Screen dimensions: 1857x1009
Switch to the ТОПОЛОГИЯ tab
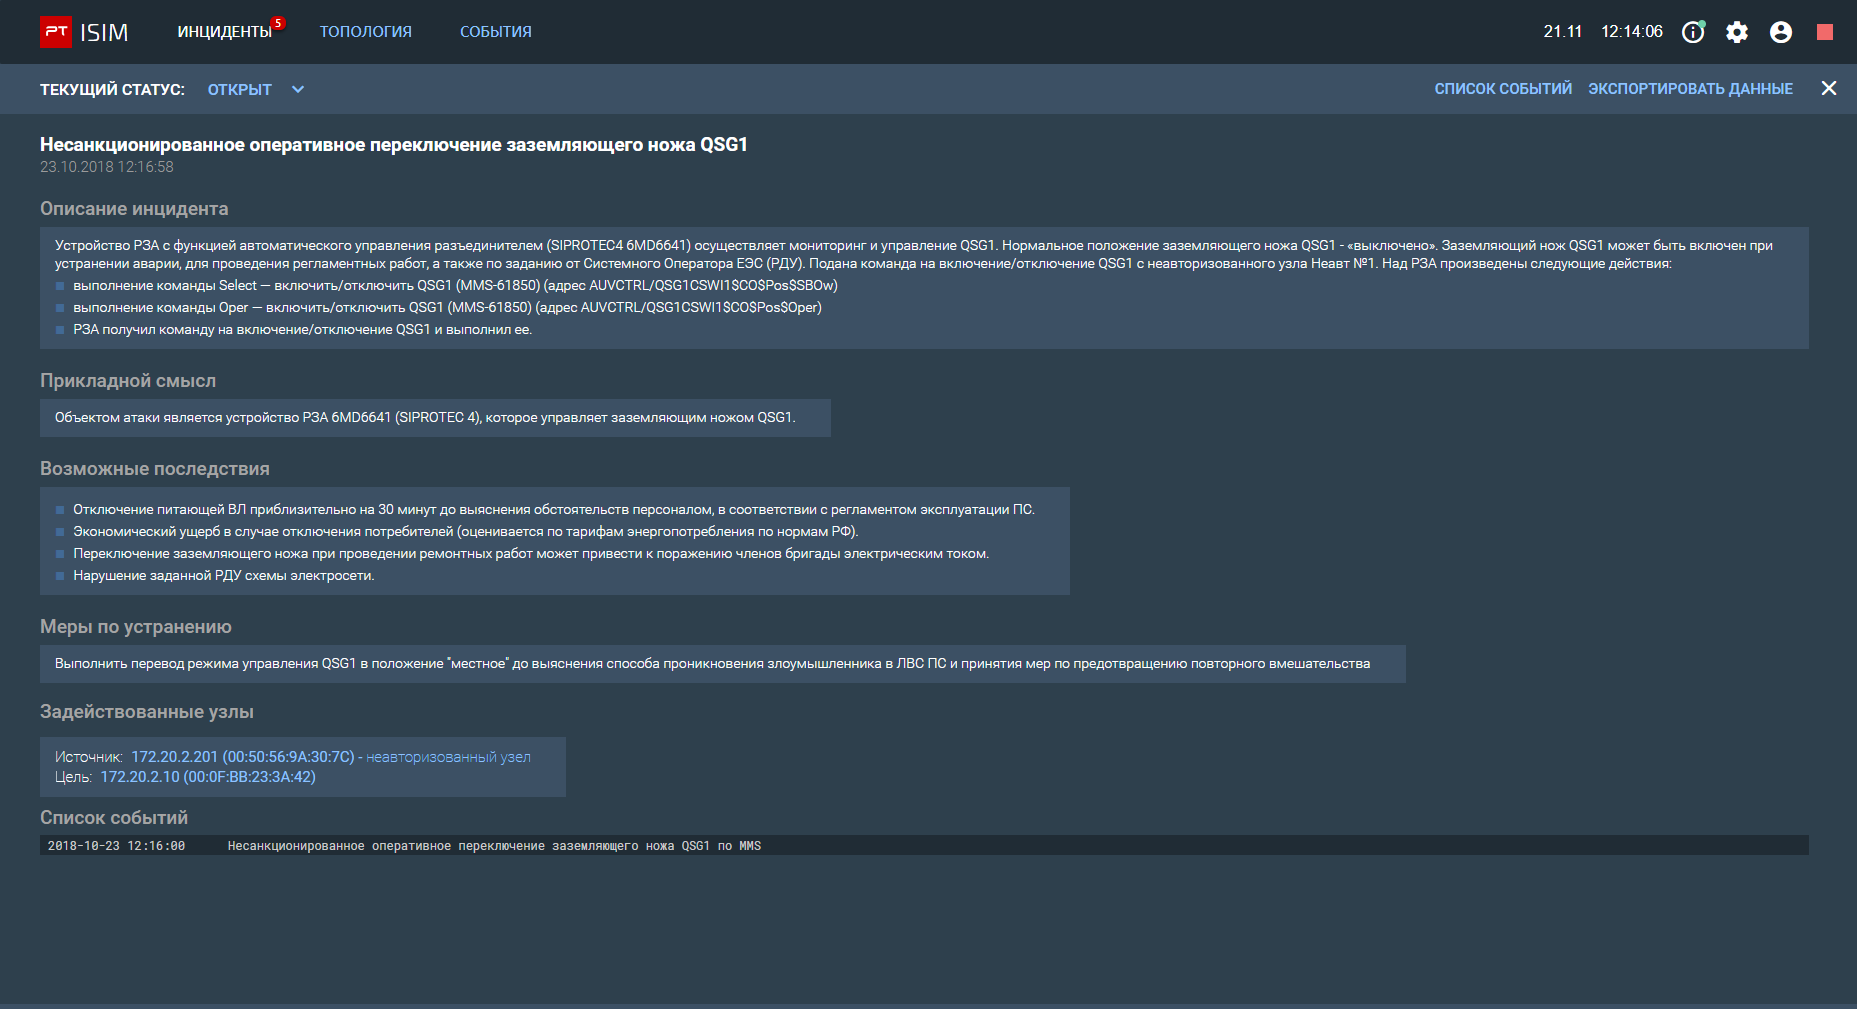point(366,32)
